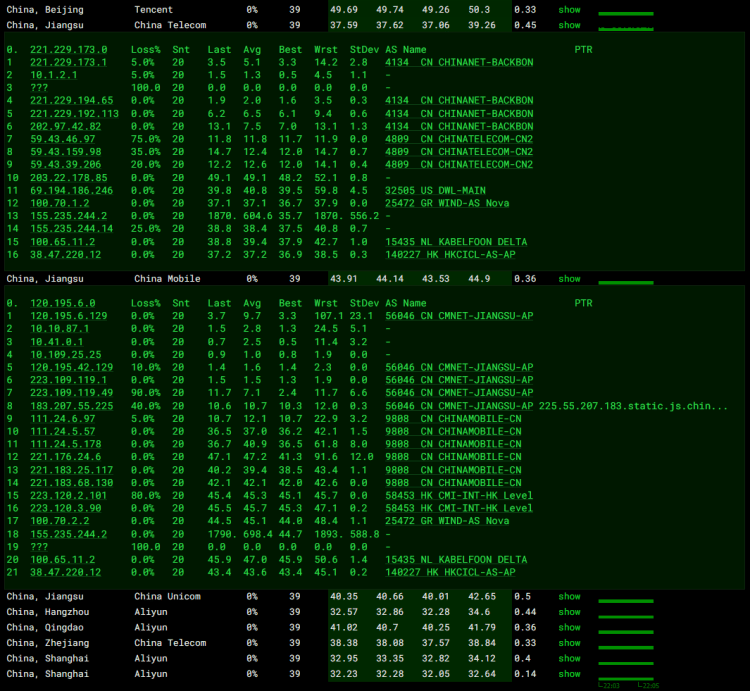This screenshot has width=750, height=691.
Task: Open hop IP 203.22.178.85 link
Action: (x=68, y=178)
